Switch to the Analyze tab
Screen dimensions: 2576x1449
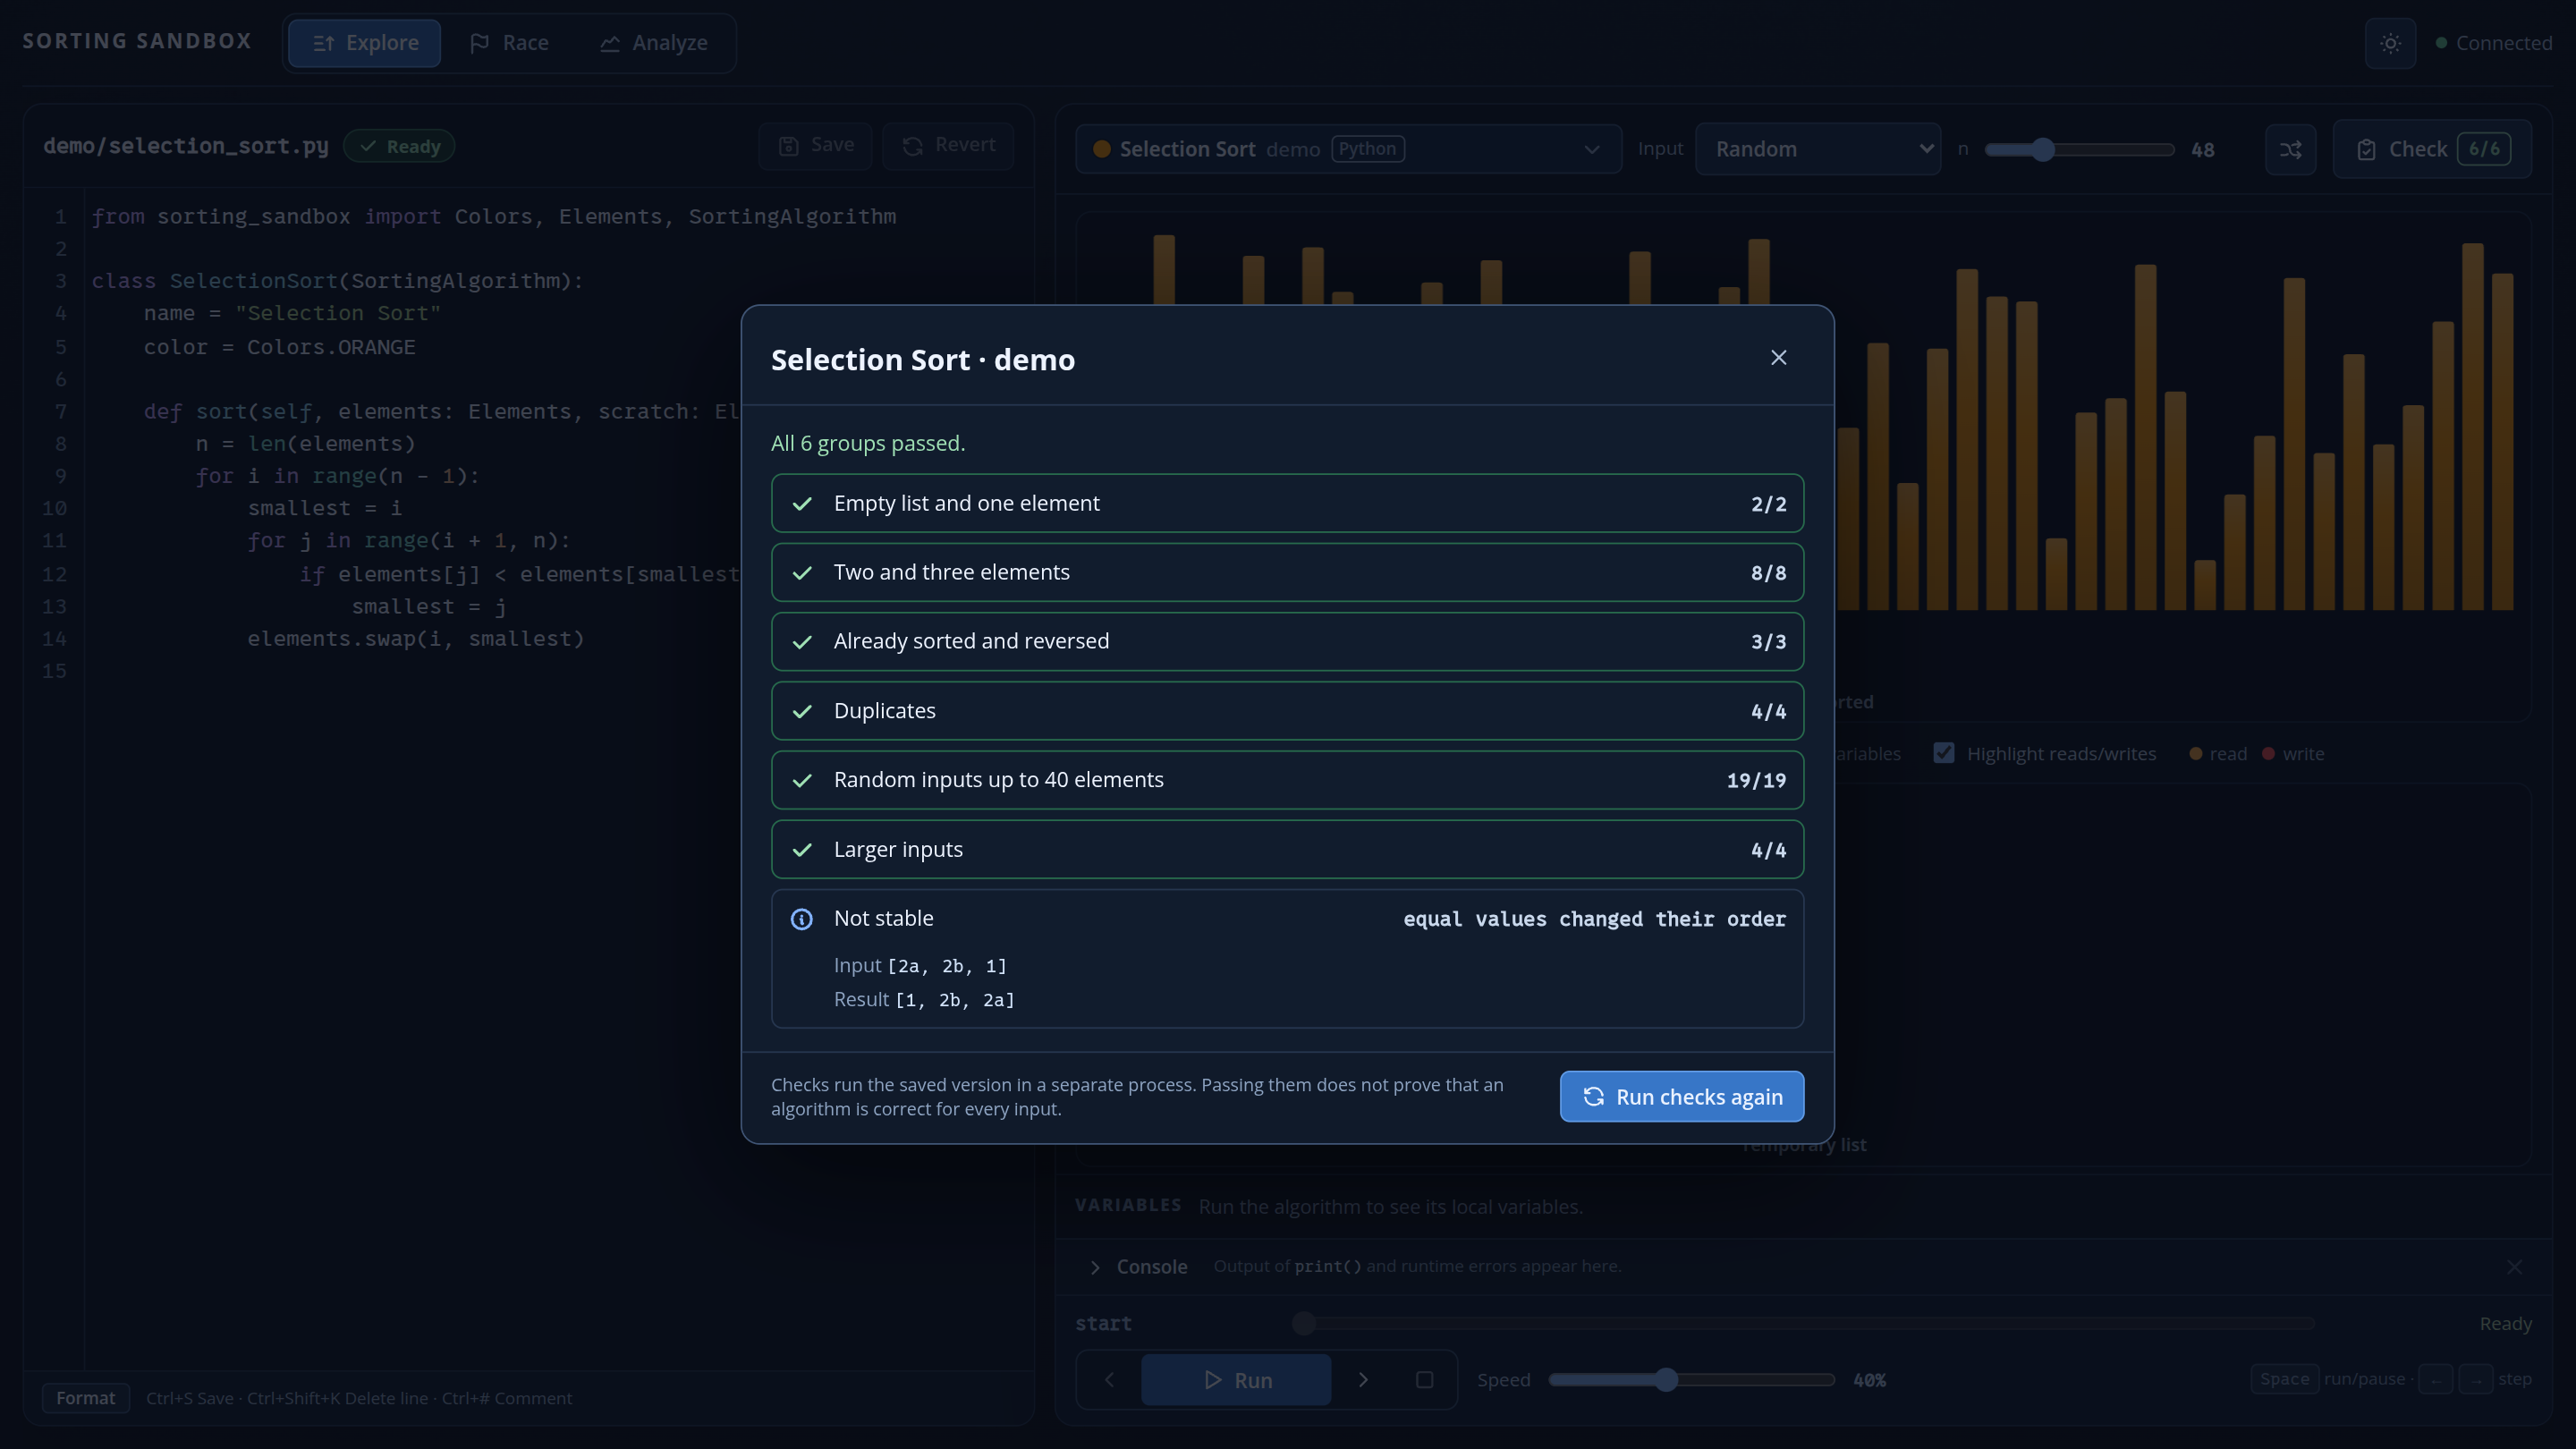(x=654, y=43)
